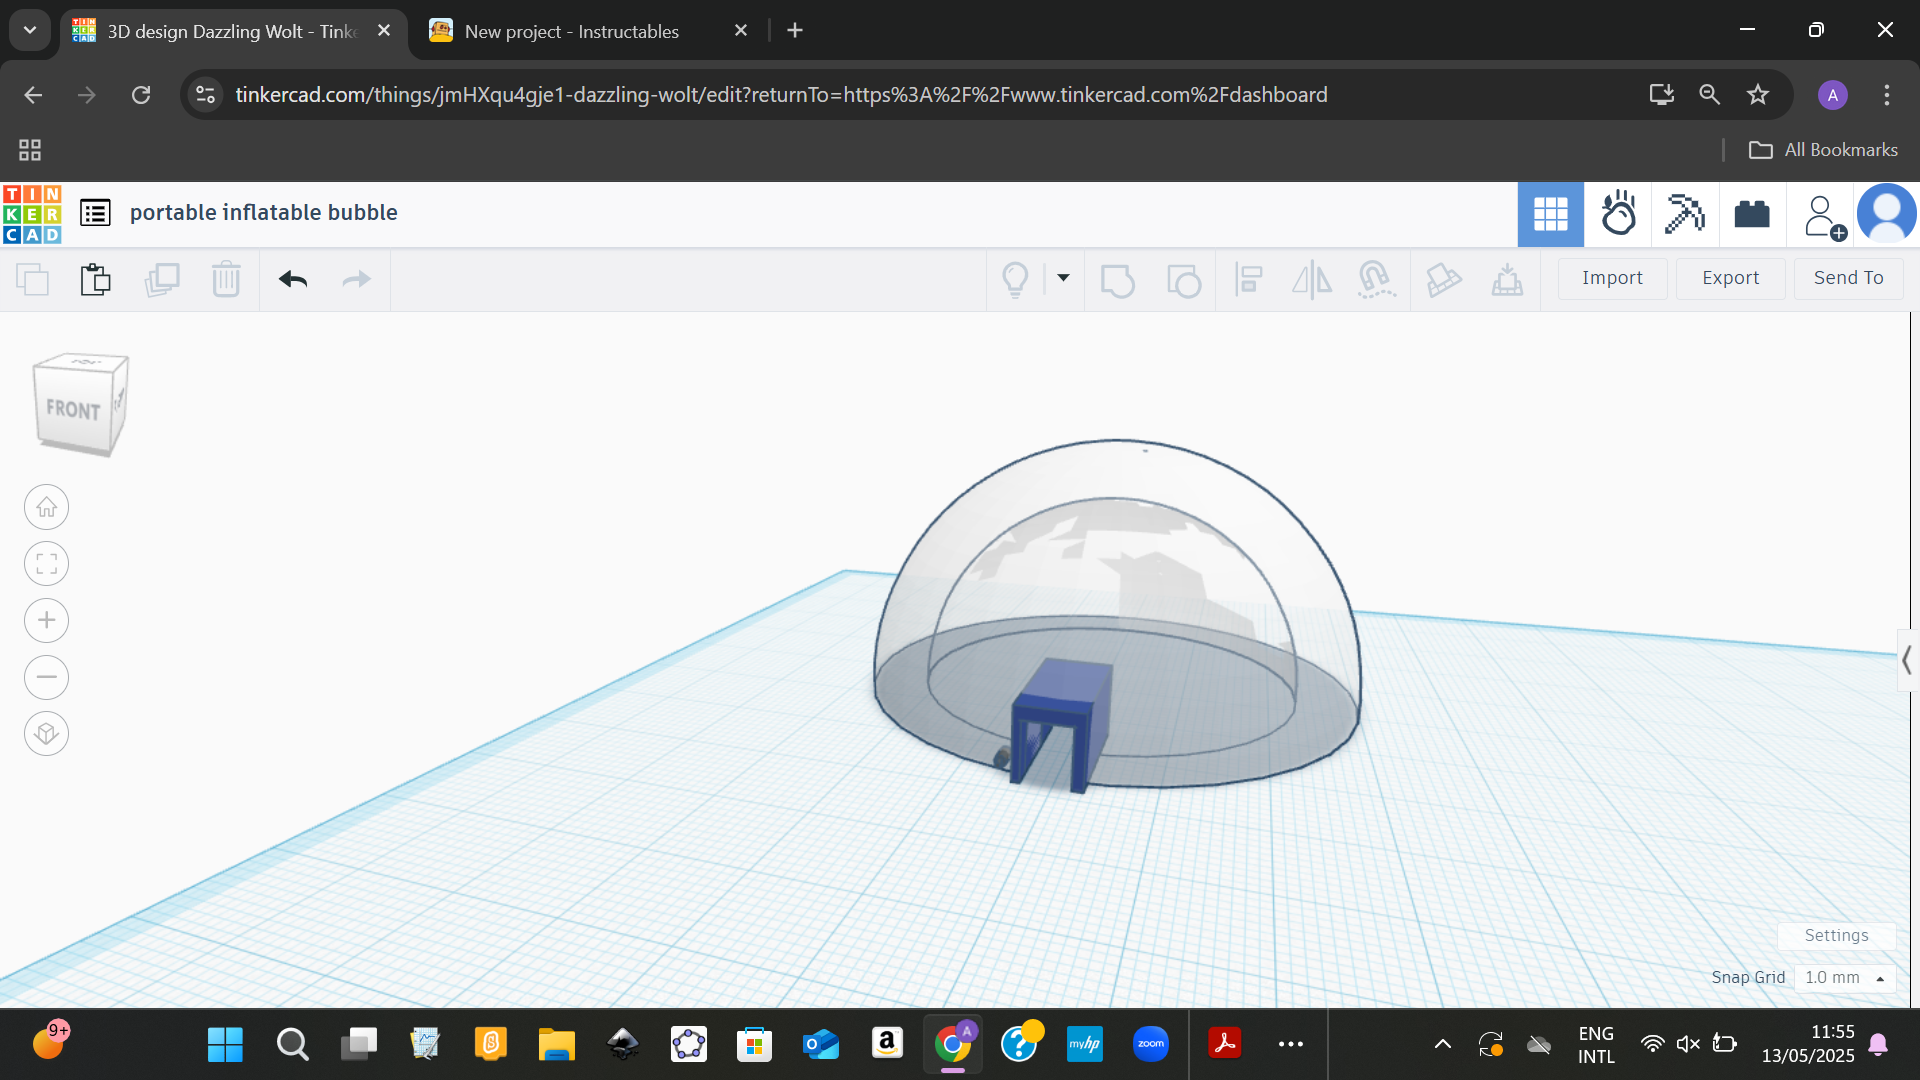
Task: Switch to 3D design grid view
Action: tap(1550, 214)
